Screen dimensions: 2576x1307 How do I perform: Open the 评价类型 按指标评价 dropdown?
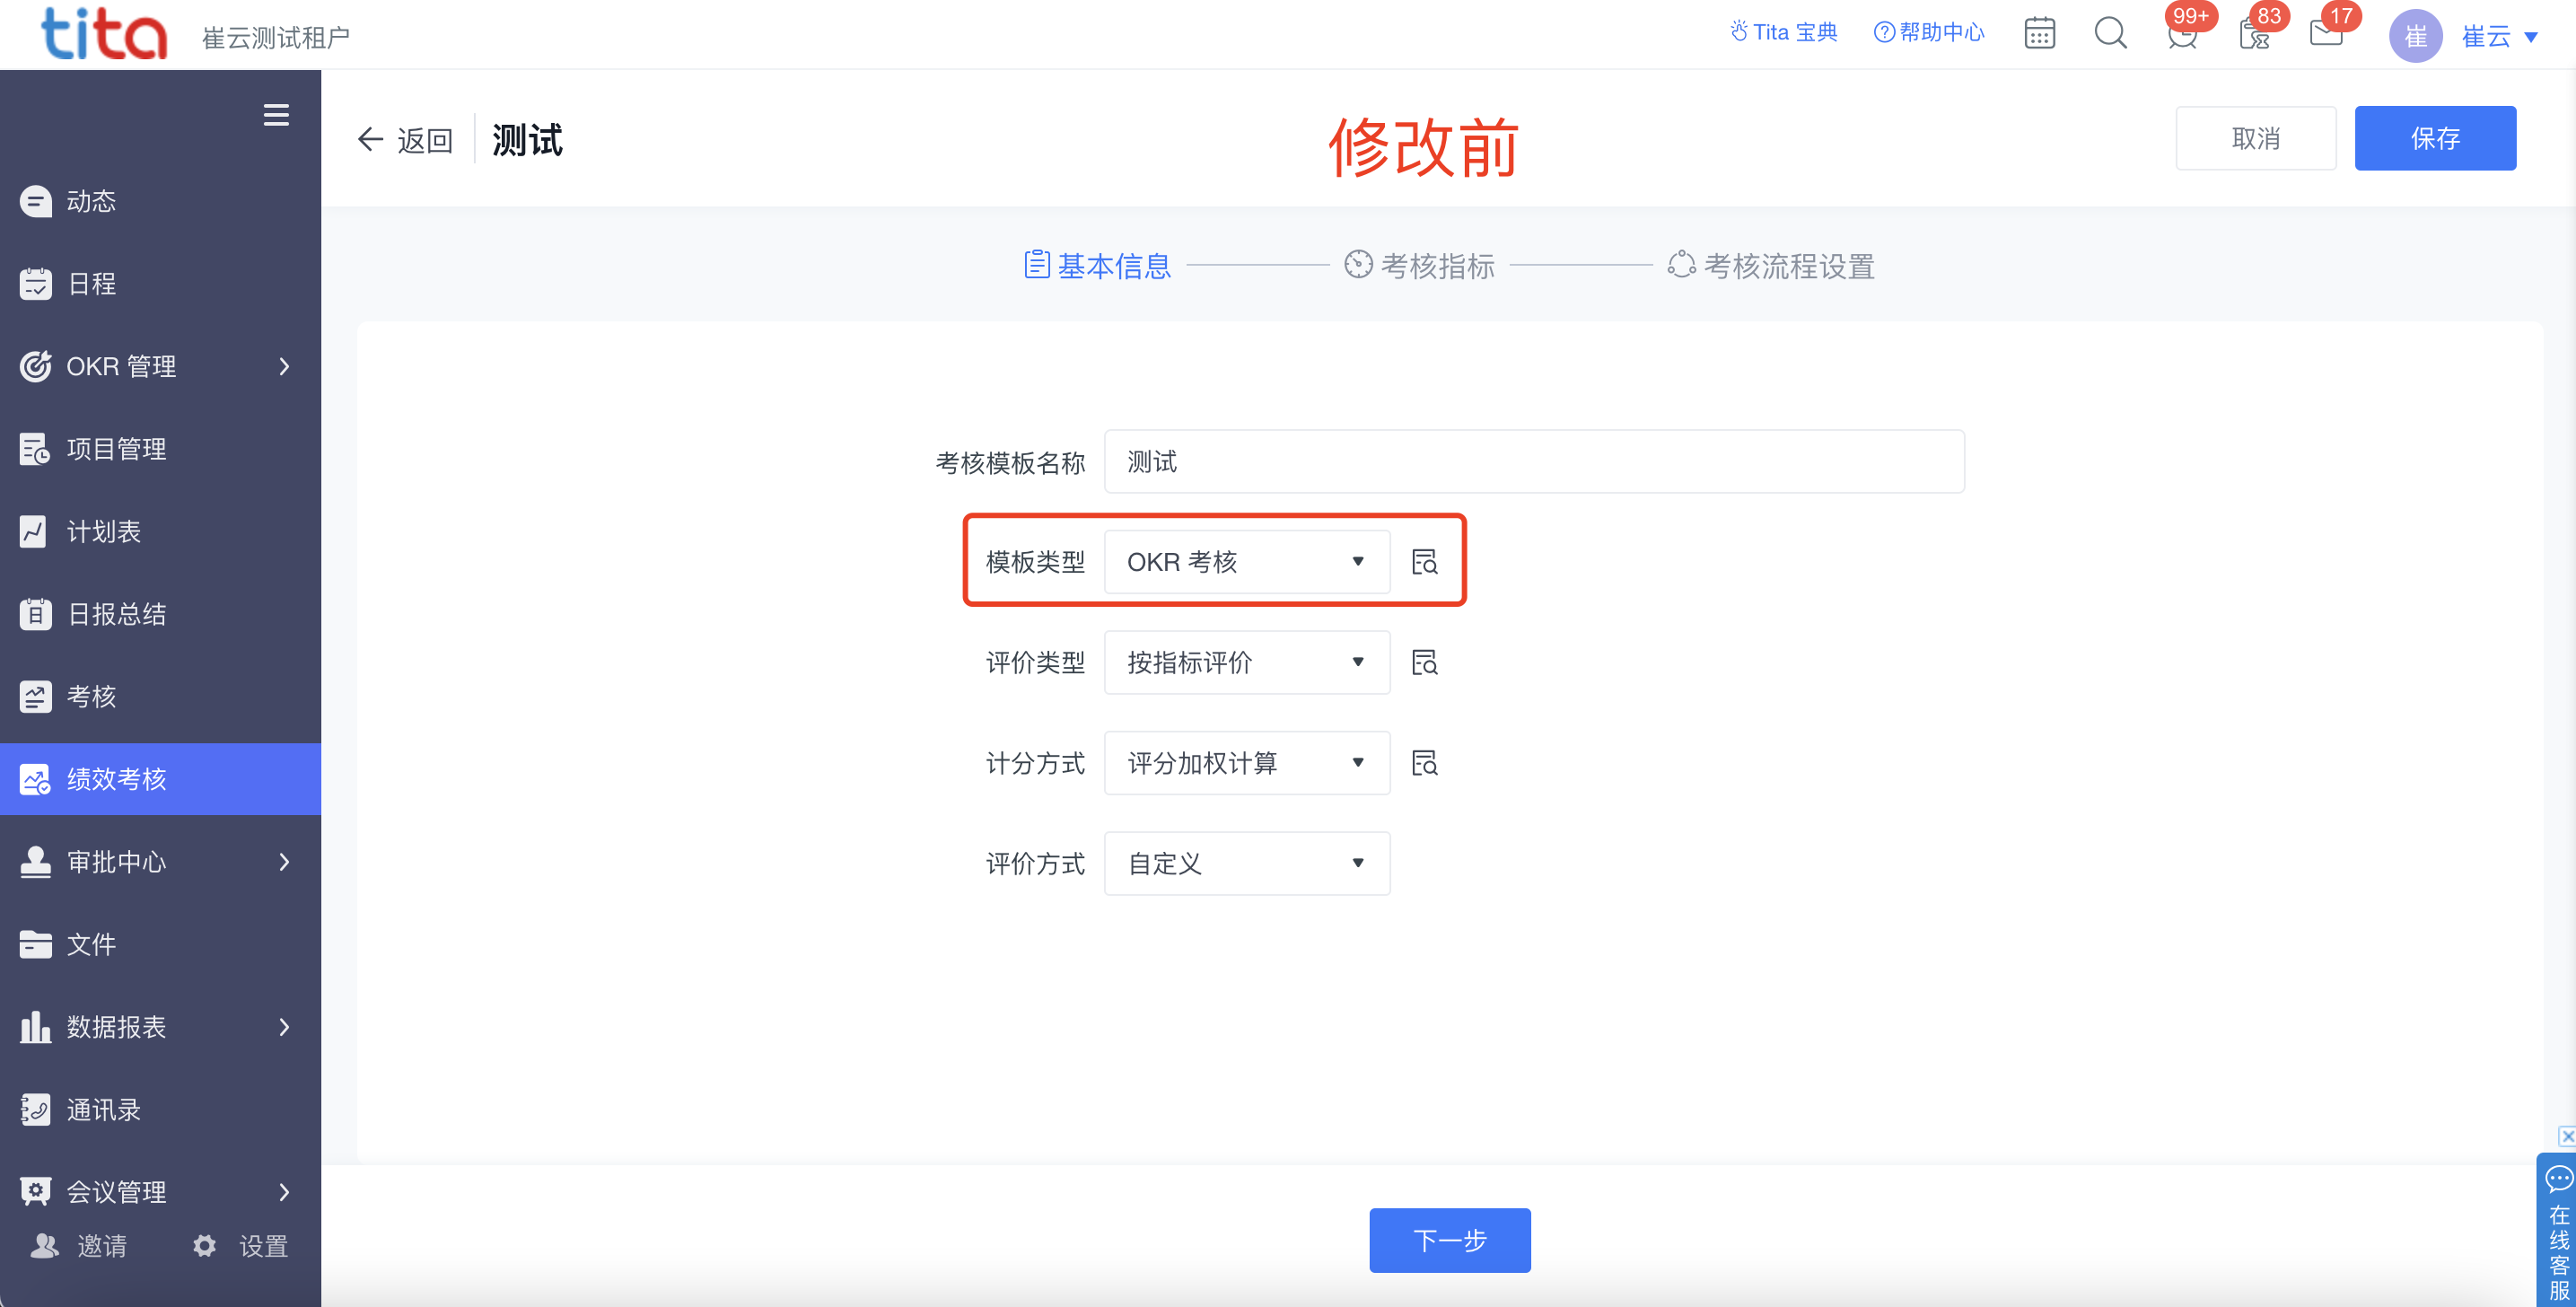[1247, 662]
